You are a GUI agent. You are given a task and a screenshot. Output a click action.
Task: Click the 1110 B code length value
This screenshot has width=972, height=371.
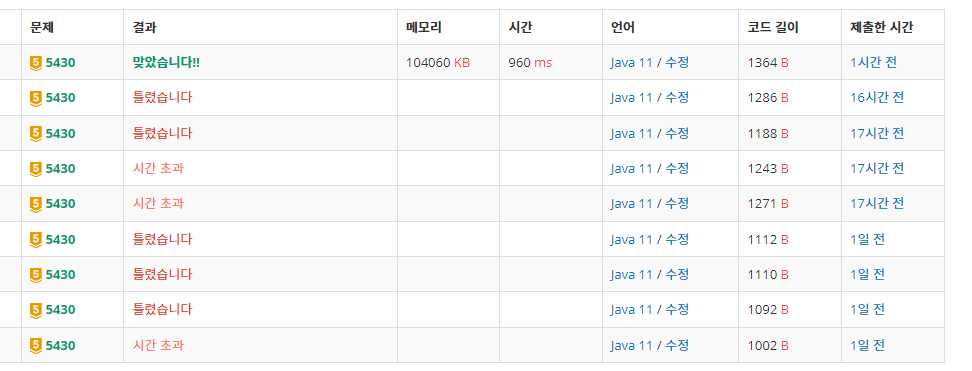click(x=768, y=274)
